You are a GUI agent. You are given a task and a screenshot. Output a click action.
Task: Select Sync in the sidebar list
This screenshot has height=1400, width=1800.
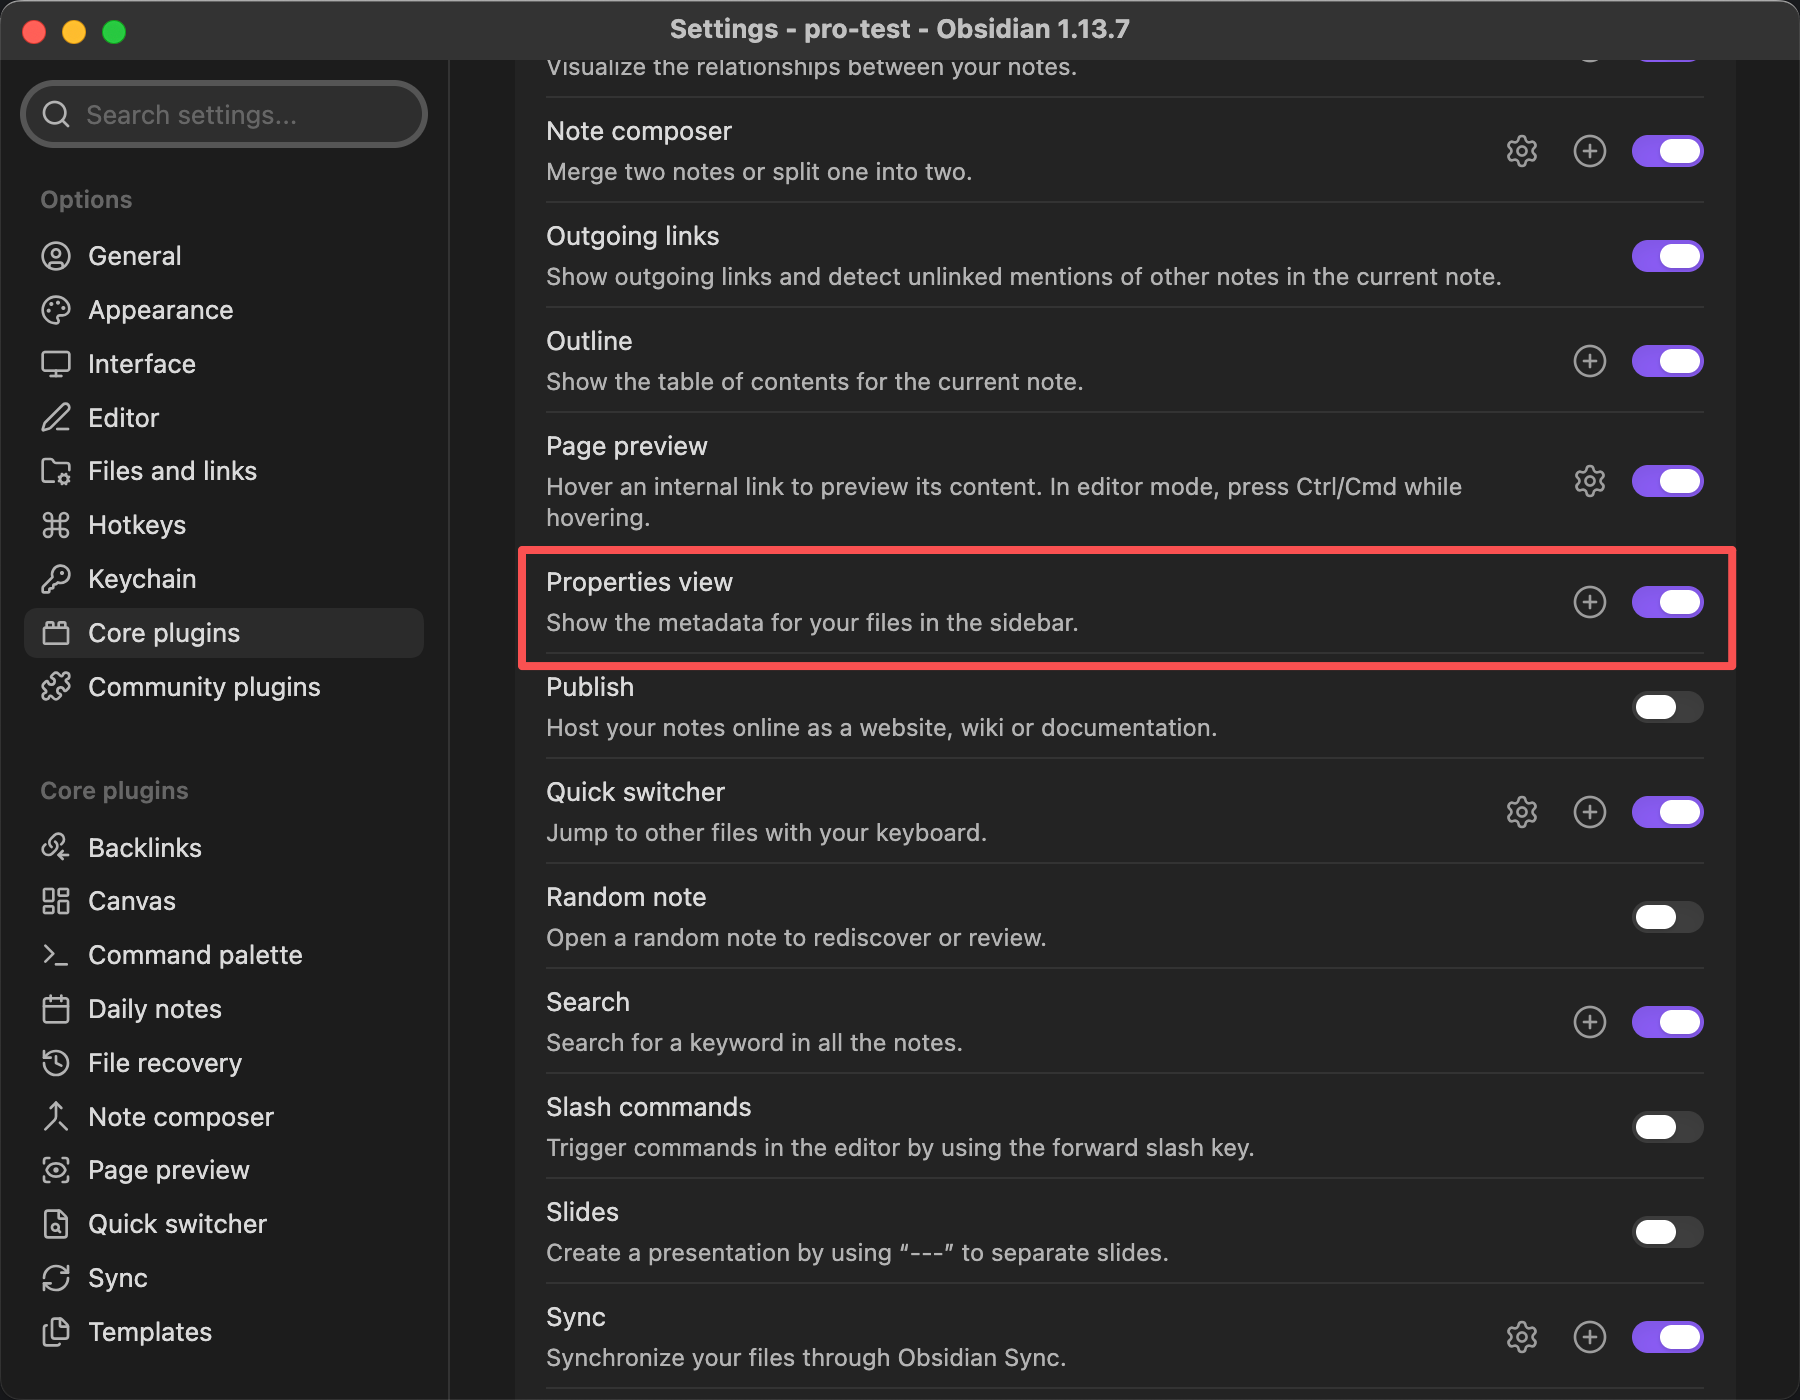pos(224,1278)
